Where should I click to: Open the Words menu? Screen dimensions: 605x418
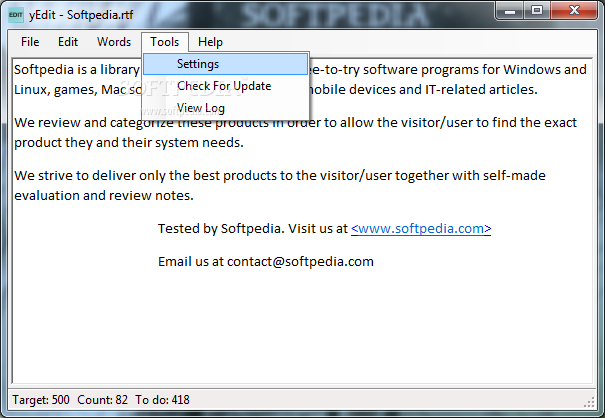coord(114,42)
